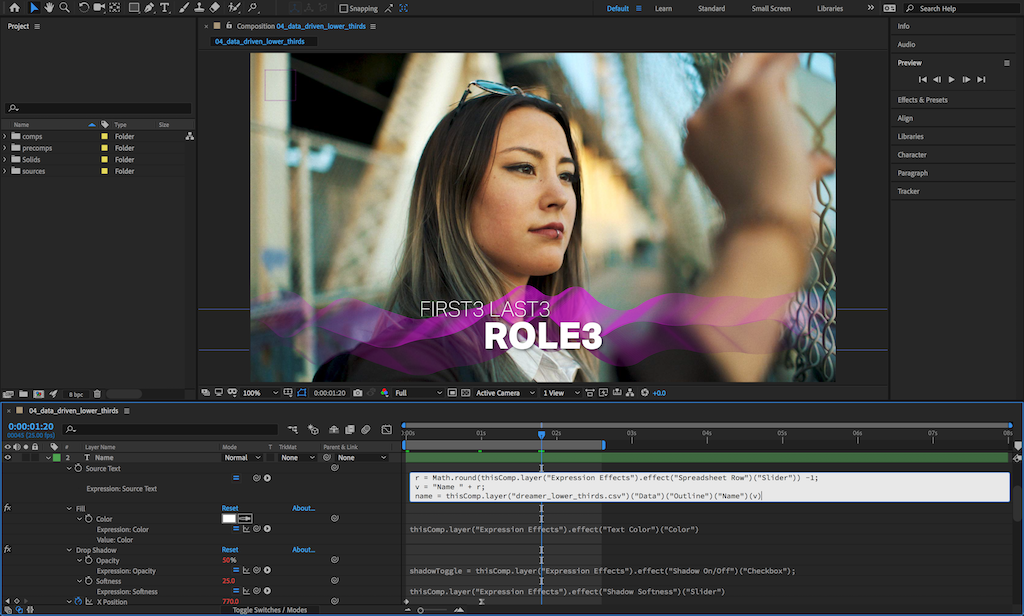Screen dimensions: 1024x616
Task: Select the Roto Brush tool
Action: click(x=234, y=8)
